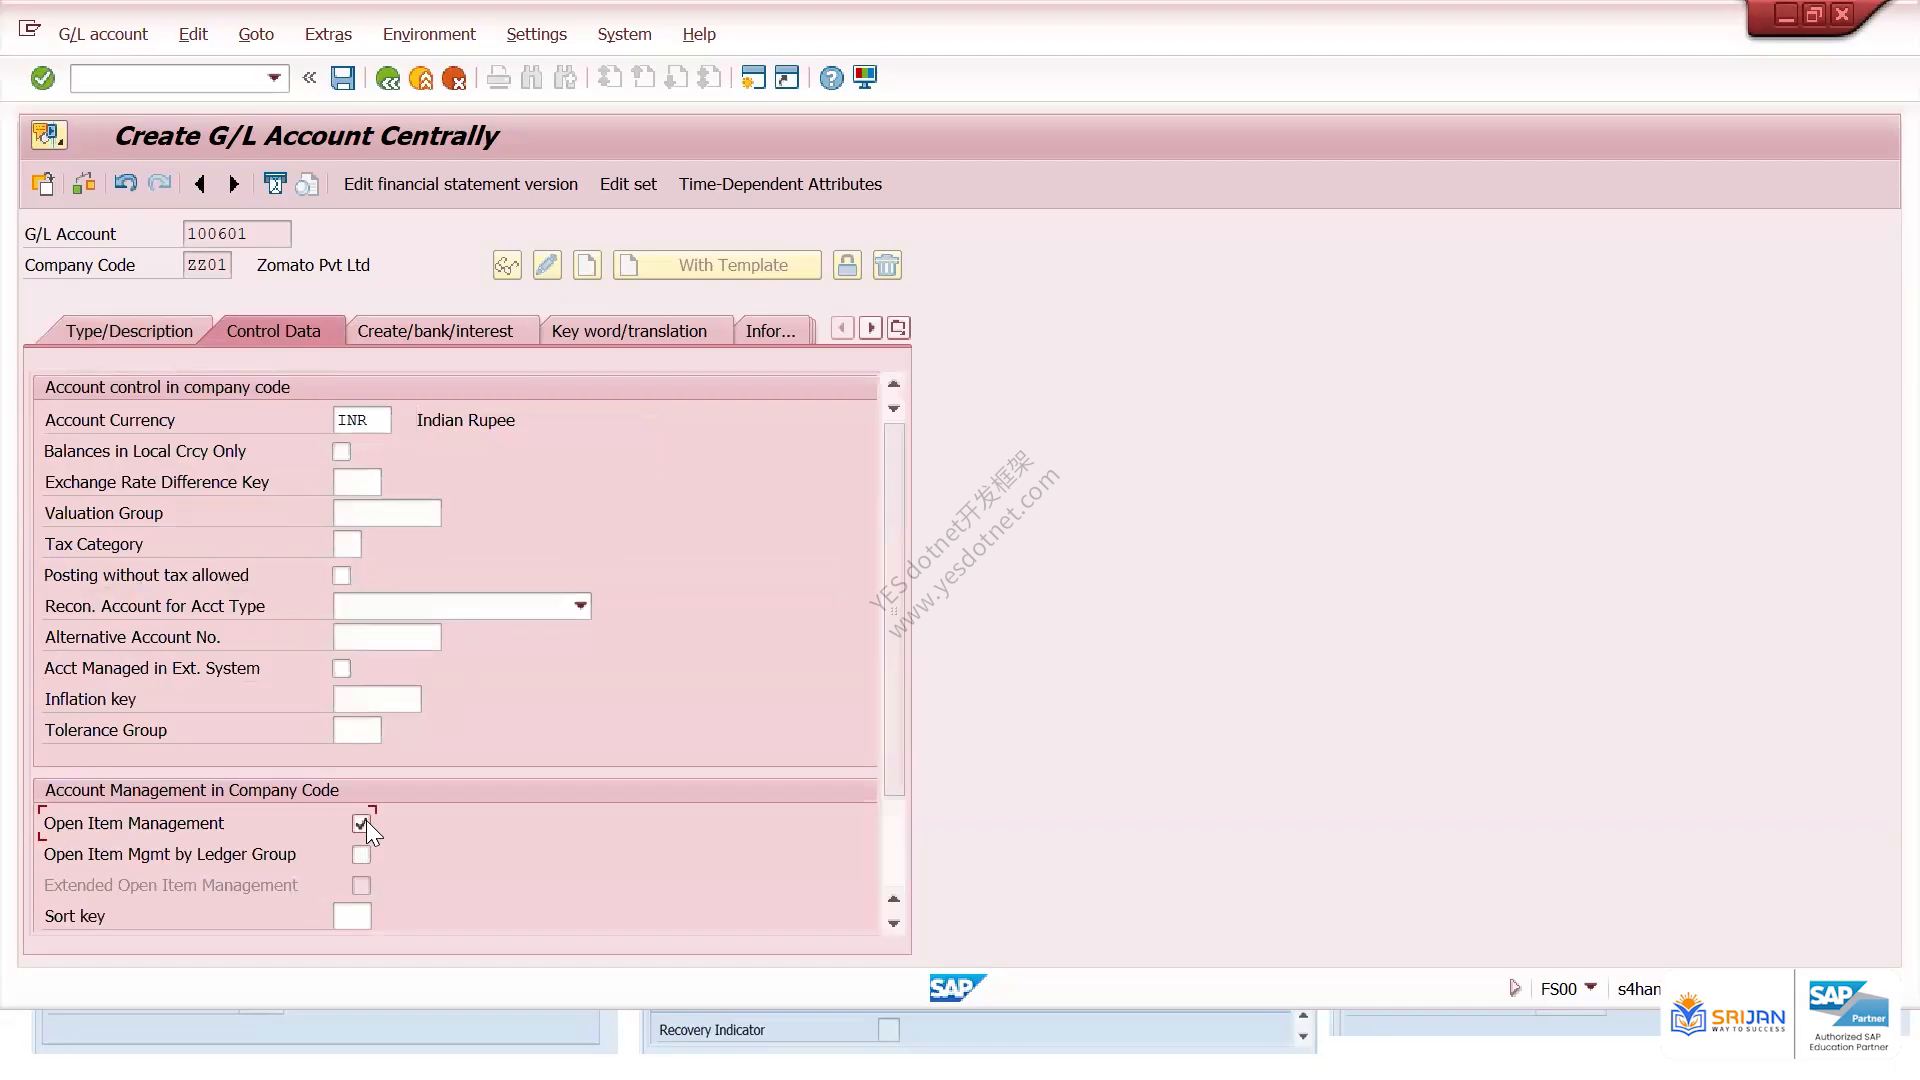Image resolution: width=1920 pixels, height=1080 pixels.
Task: Click the red Cancel toolbar icon
Action: click(454, 78)
